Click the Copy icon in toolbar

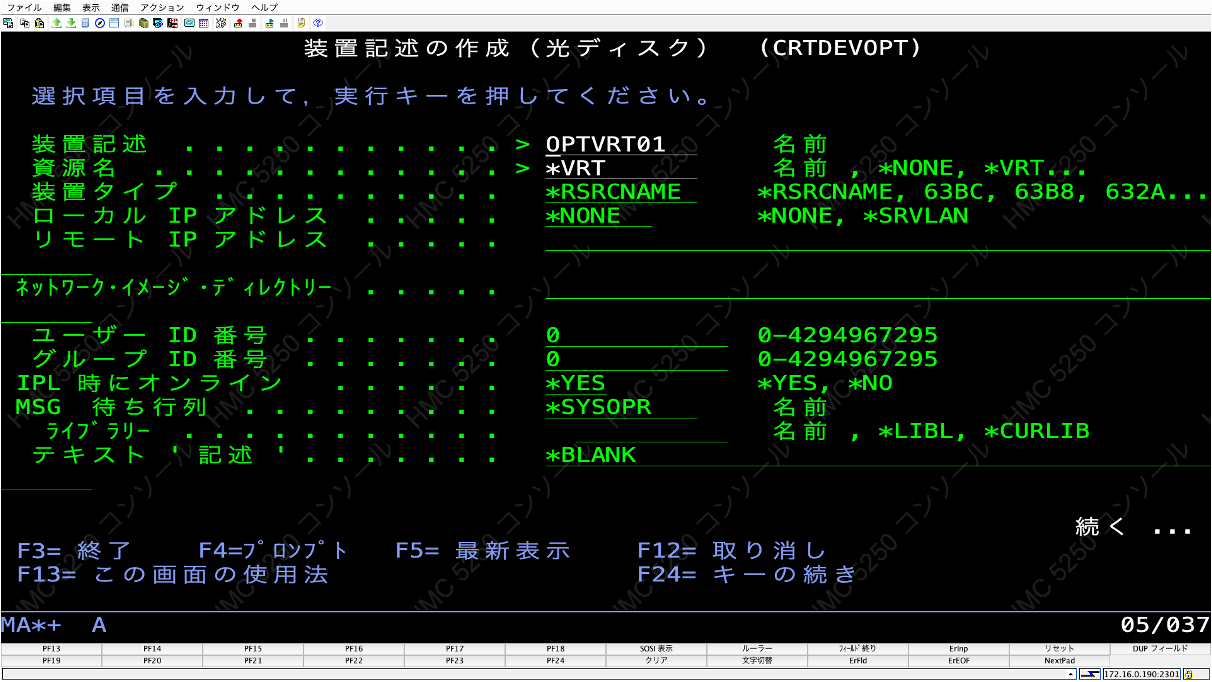point(24,22)
